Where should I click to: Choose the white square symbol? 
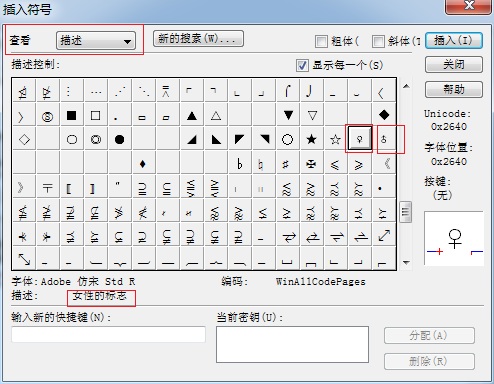click(95, 115)
